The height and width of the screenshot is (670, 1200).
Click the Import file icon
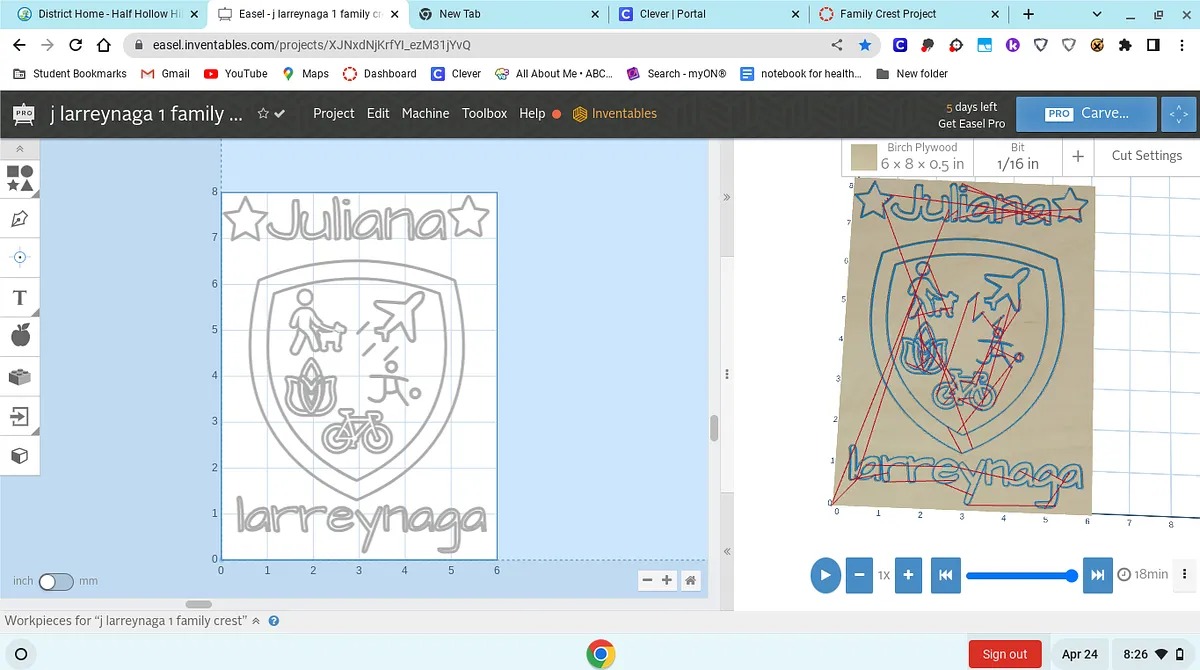[20, 415]
